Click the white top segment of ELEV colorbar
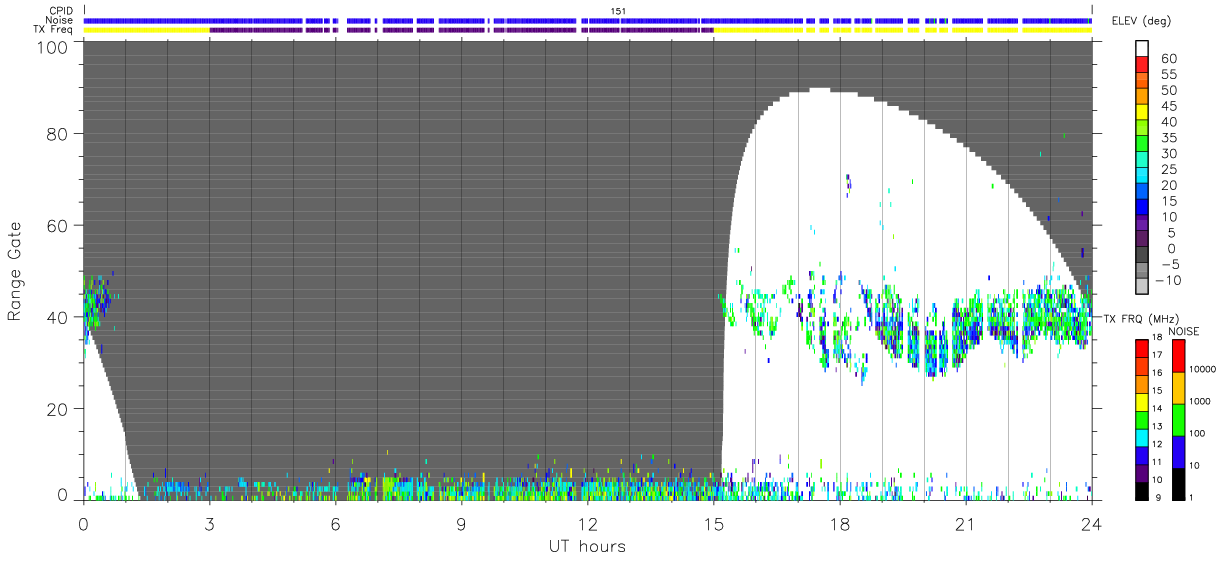The image size is (1228, 567). [1142, 48]
